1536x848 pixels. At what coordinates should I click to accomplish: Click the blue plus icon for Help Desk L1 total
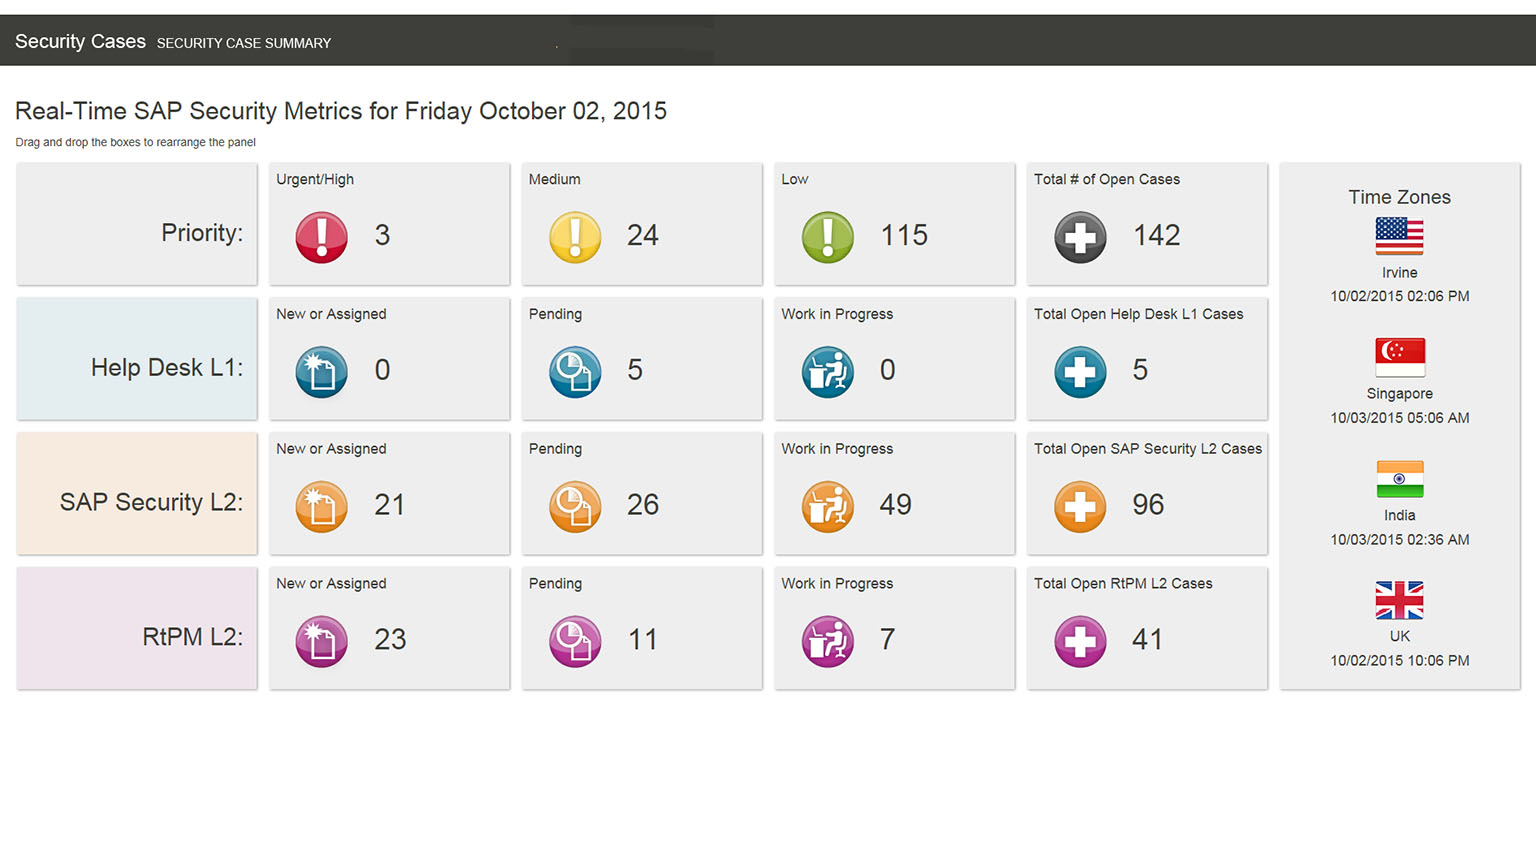[x=1080, y=372]
